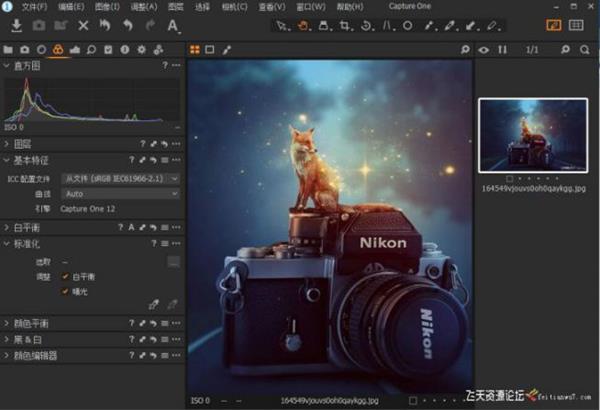Screen dimensions: 600x410
Task: Click the help '?' in 直方图 panel
Action: [x=165, y=65]
